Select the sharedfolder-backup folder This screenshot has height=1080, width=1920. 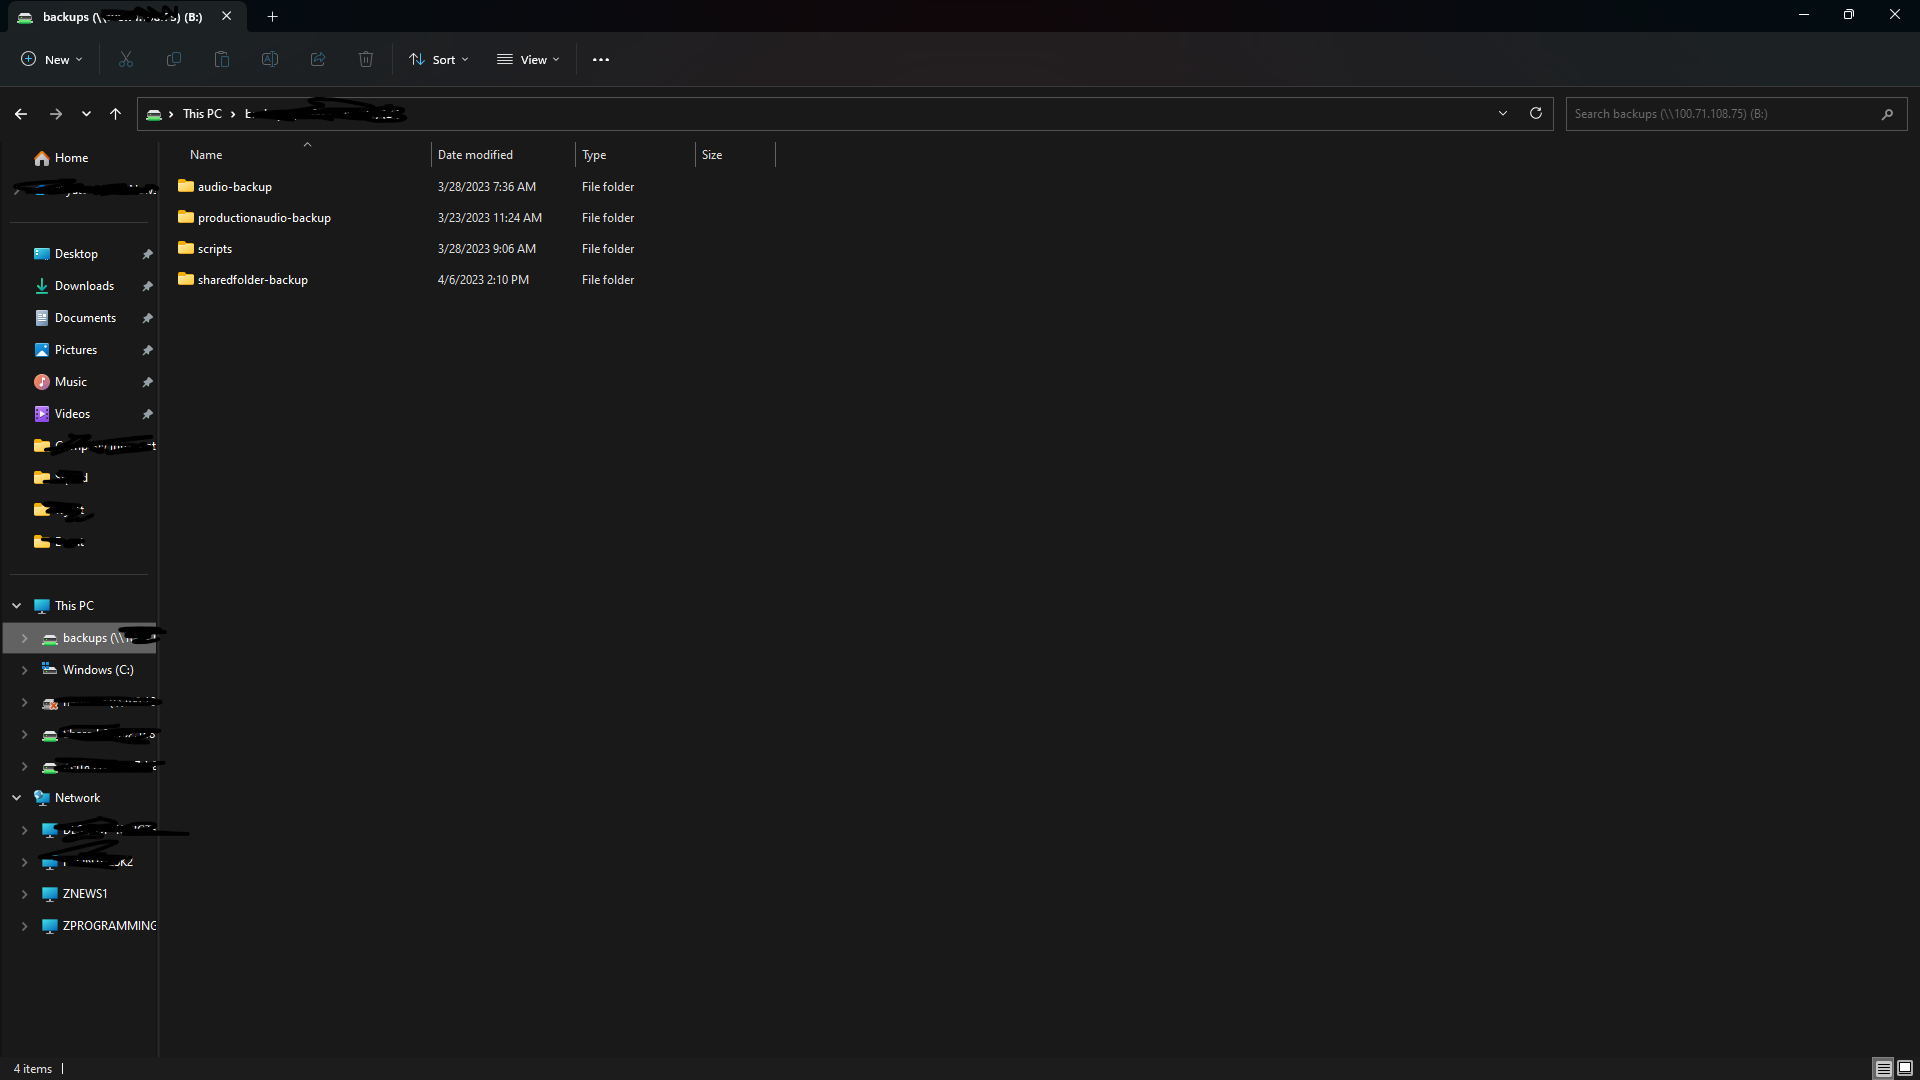(252, 280)
